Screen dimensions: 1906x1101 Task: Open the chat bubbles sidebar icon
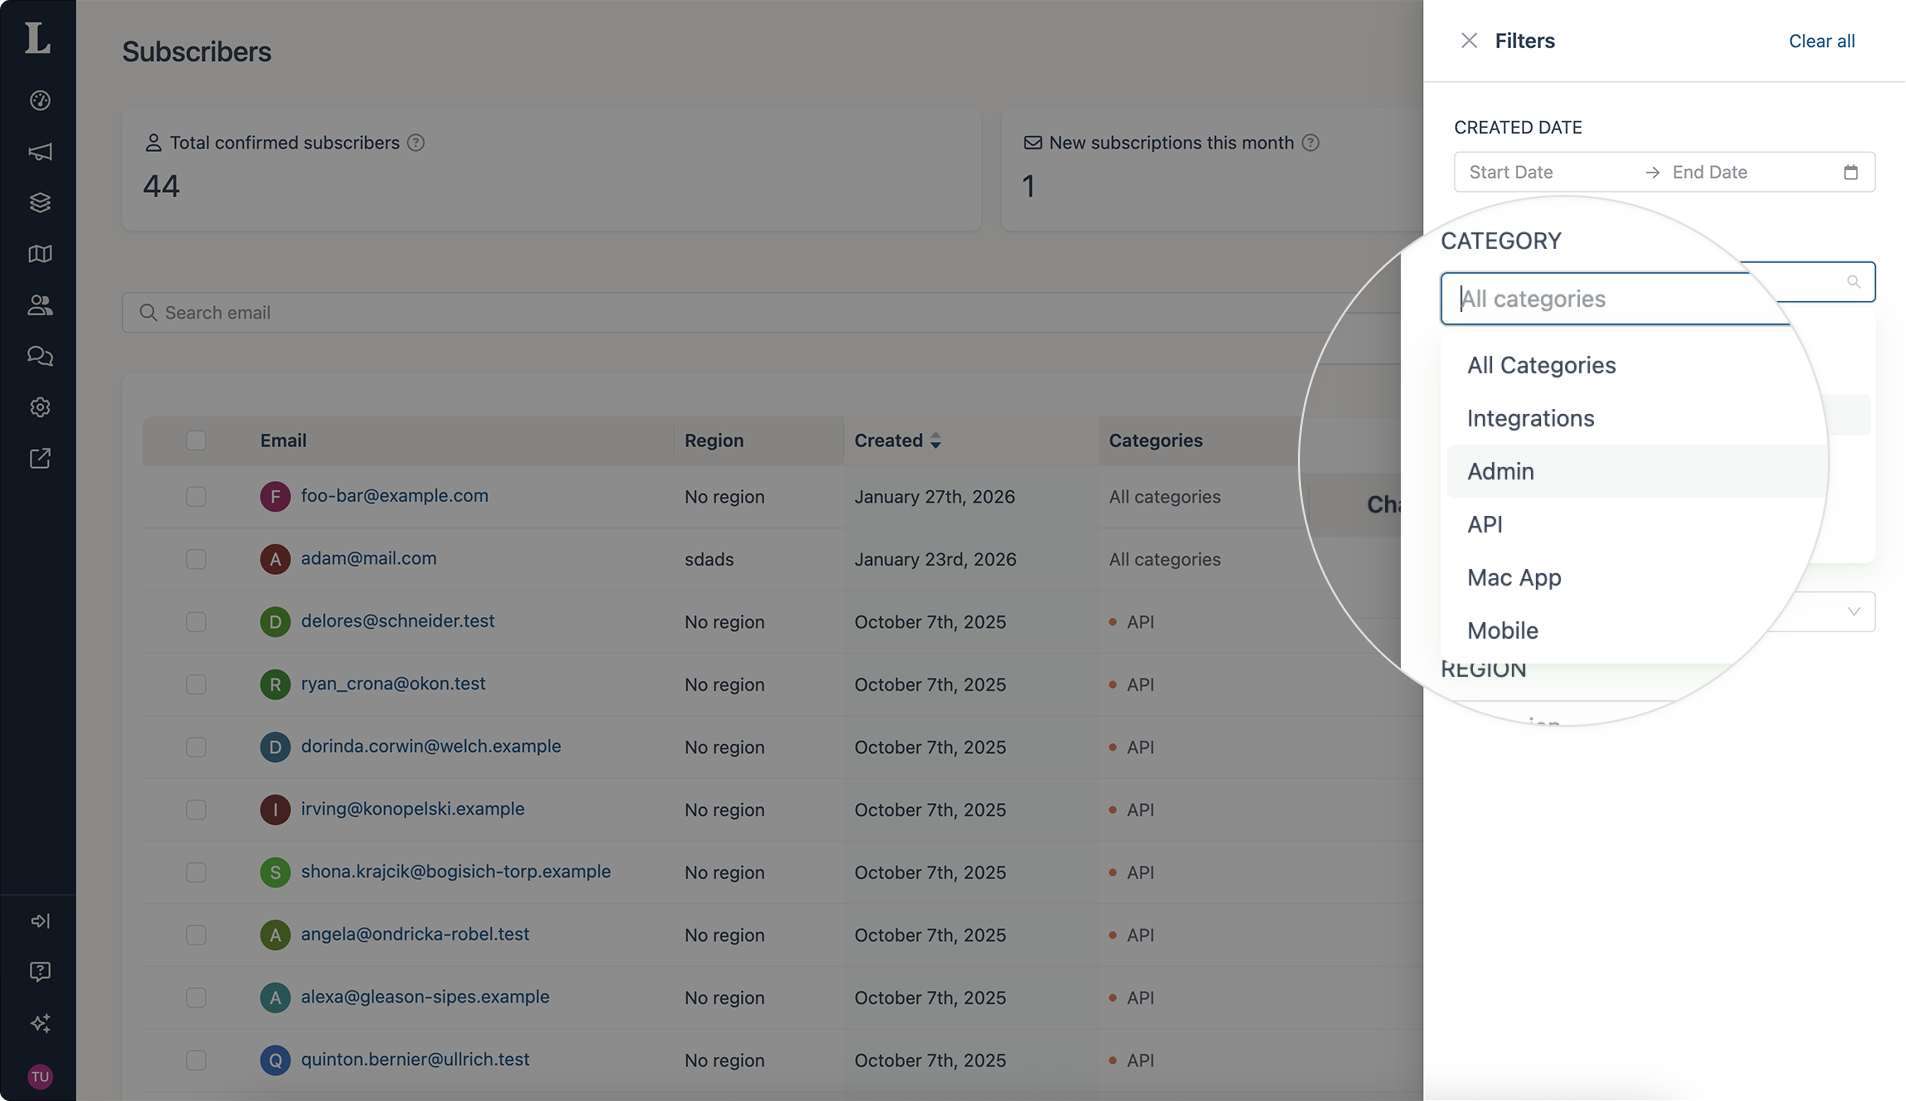pyautogui.click(x=40, y=356)
